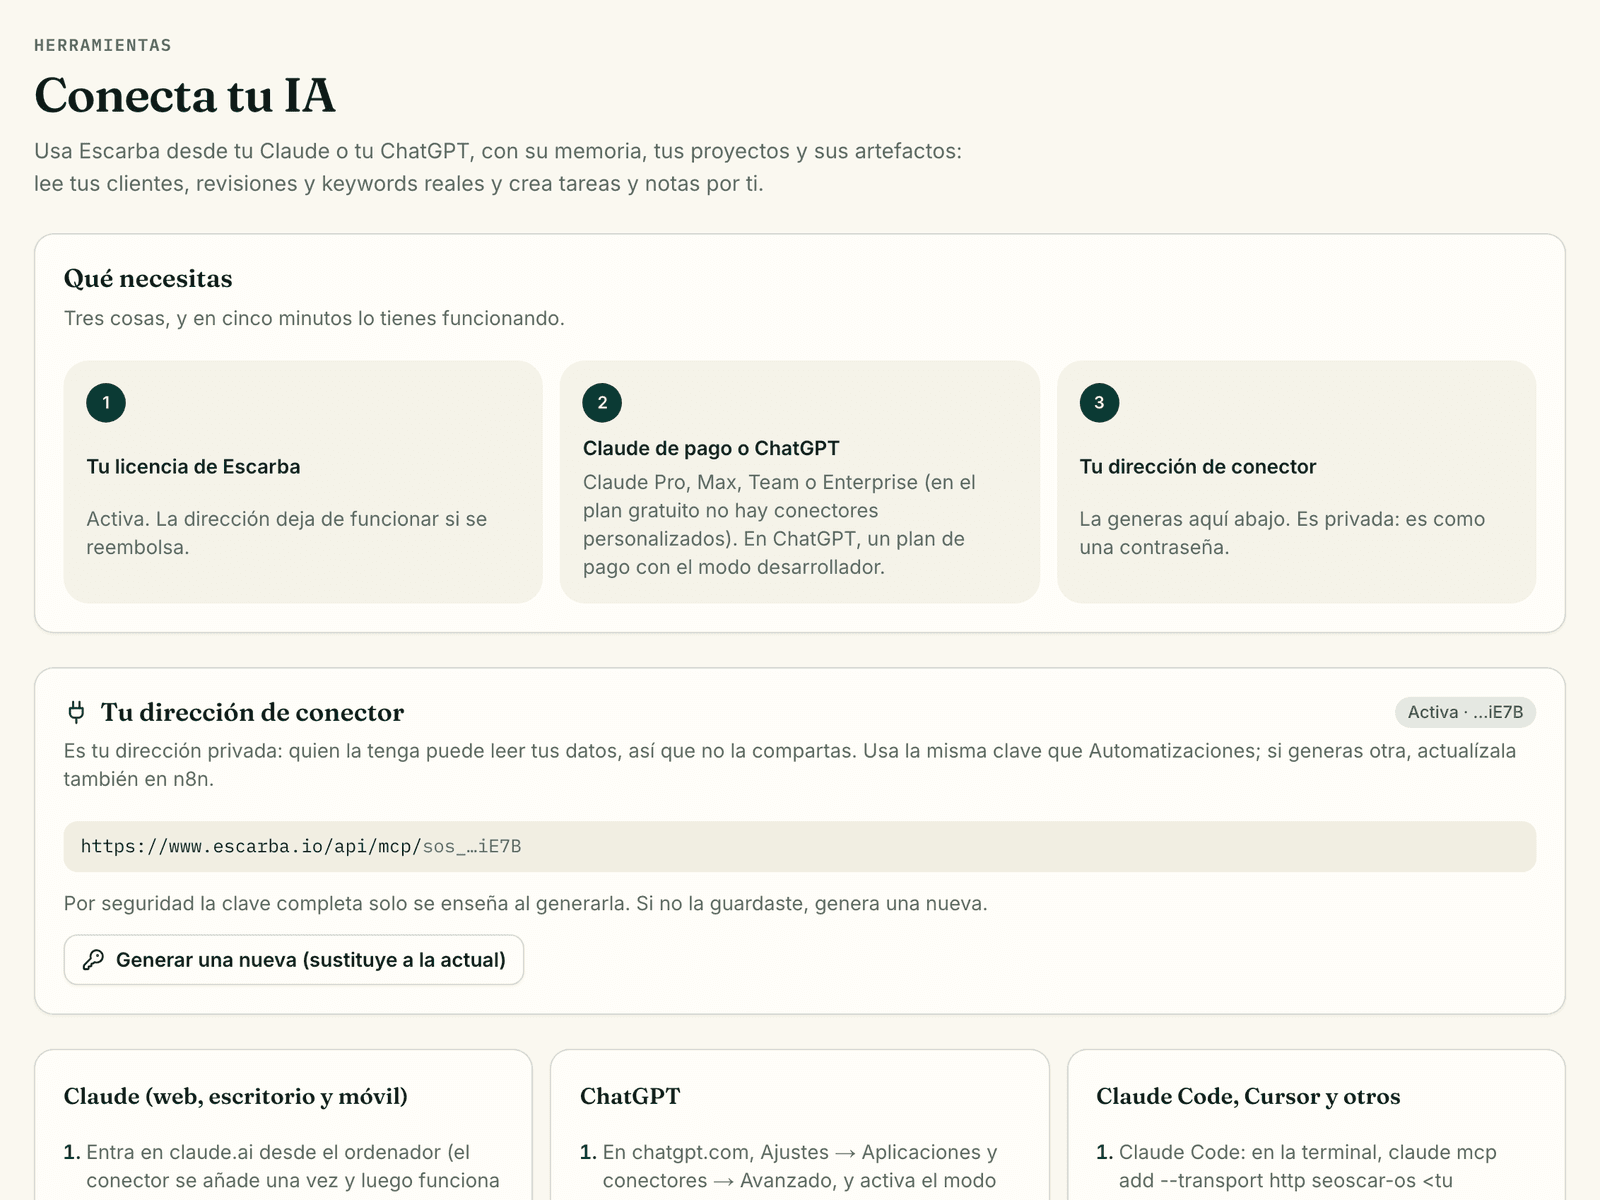The image size is (1600, 1200).
Task: Click the Conecta tu IA page title
Action: point(185,96)
